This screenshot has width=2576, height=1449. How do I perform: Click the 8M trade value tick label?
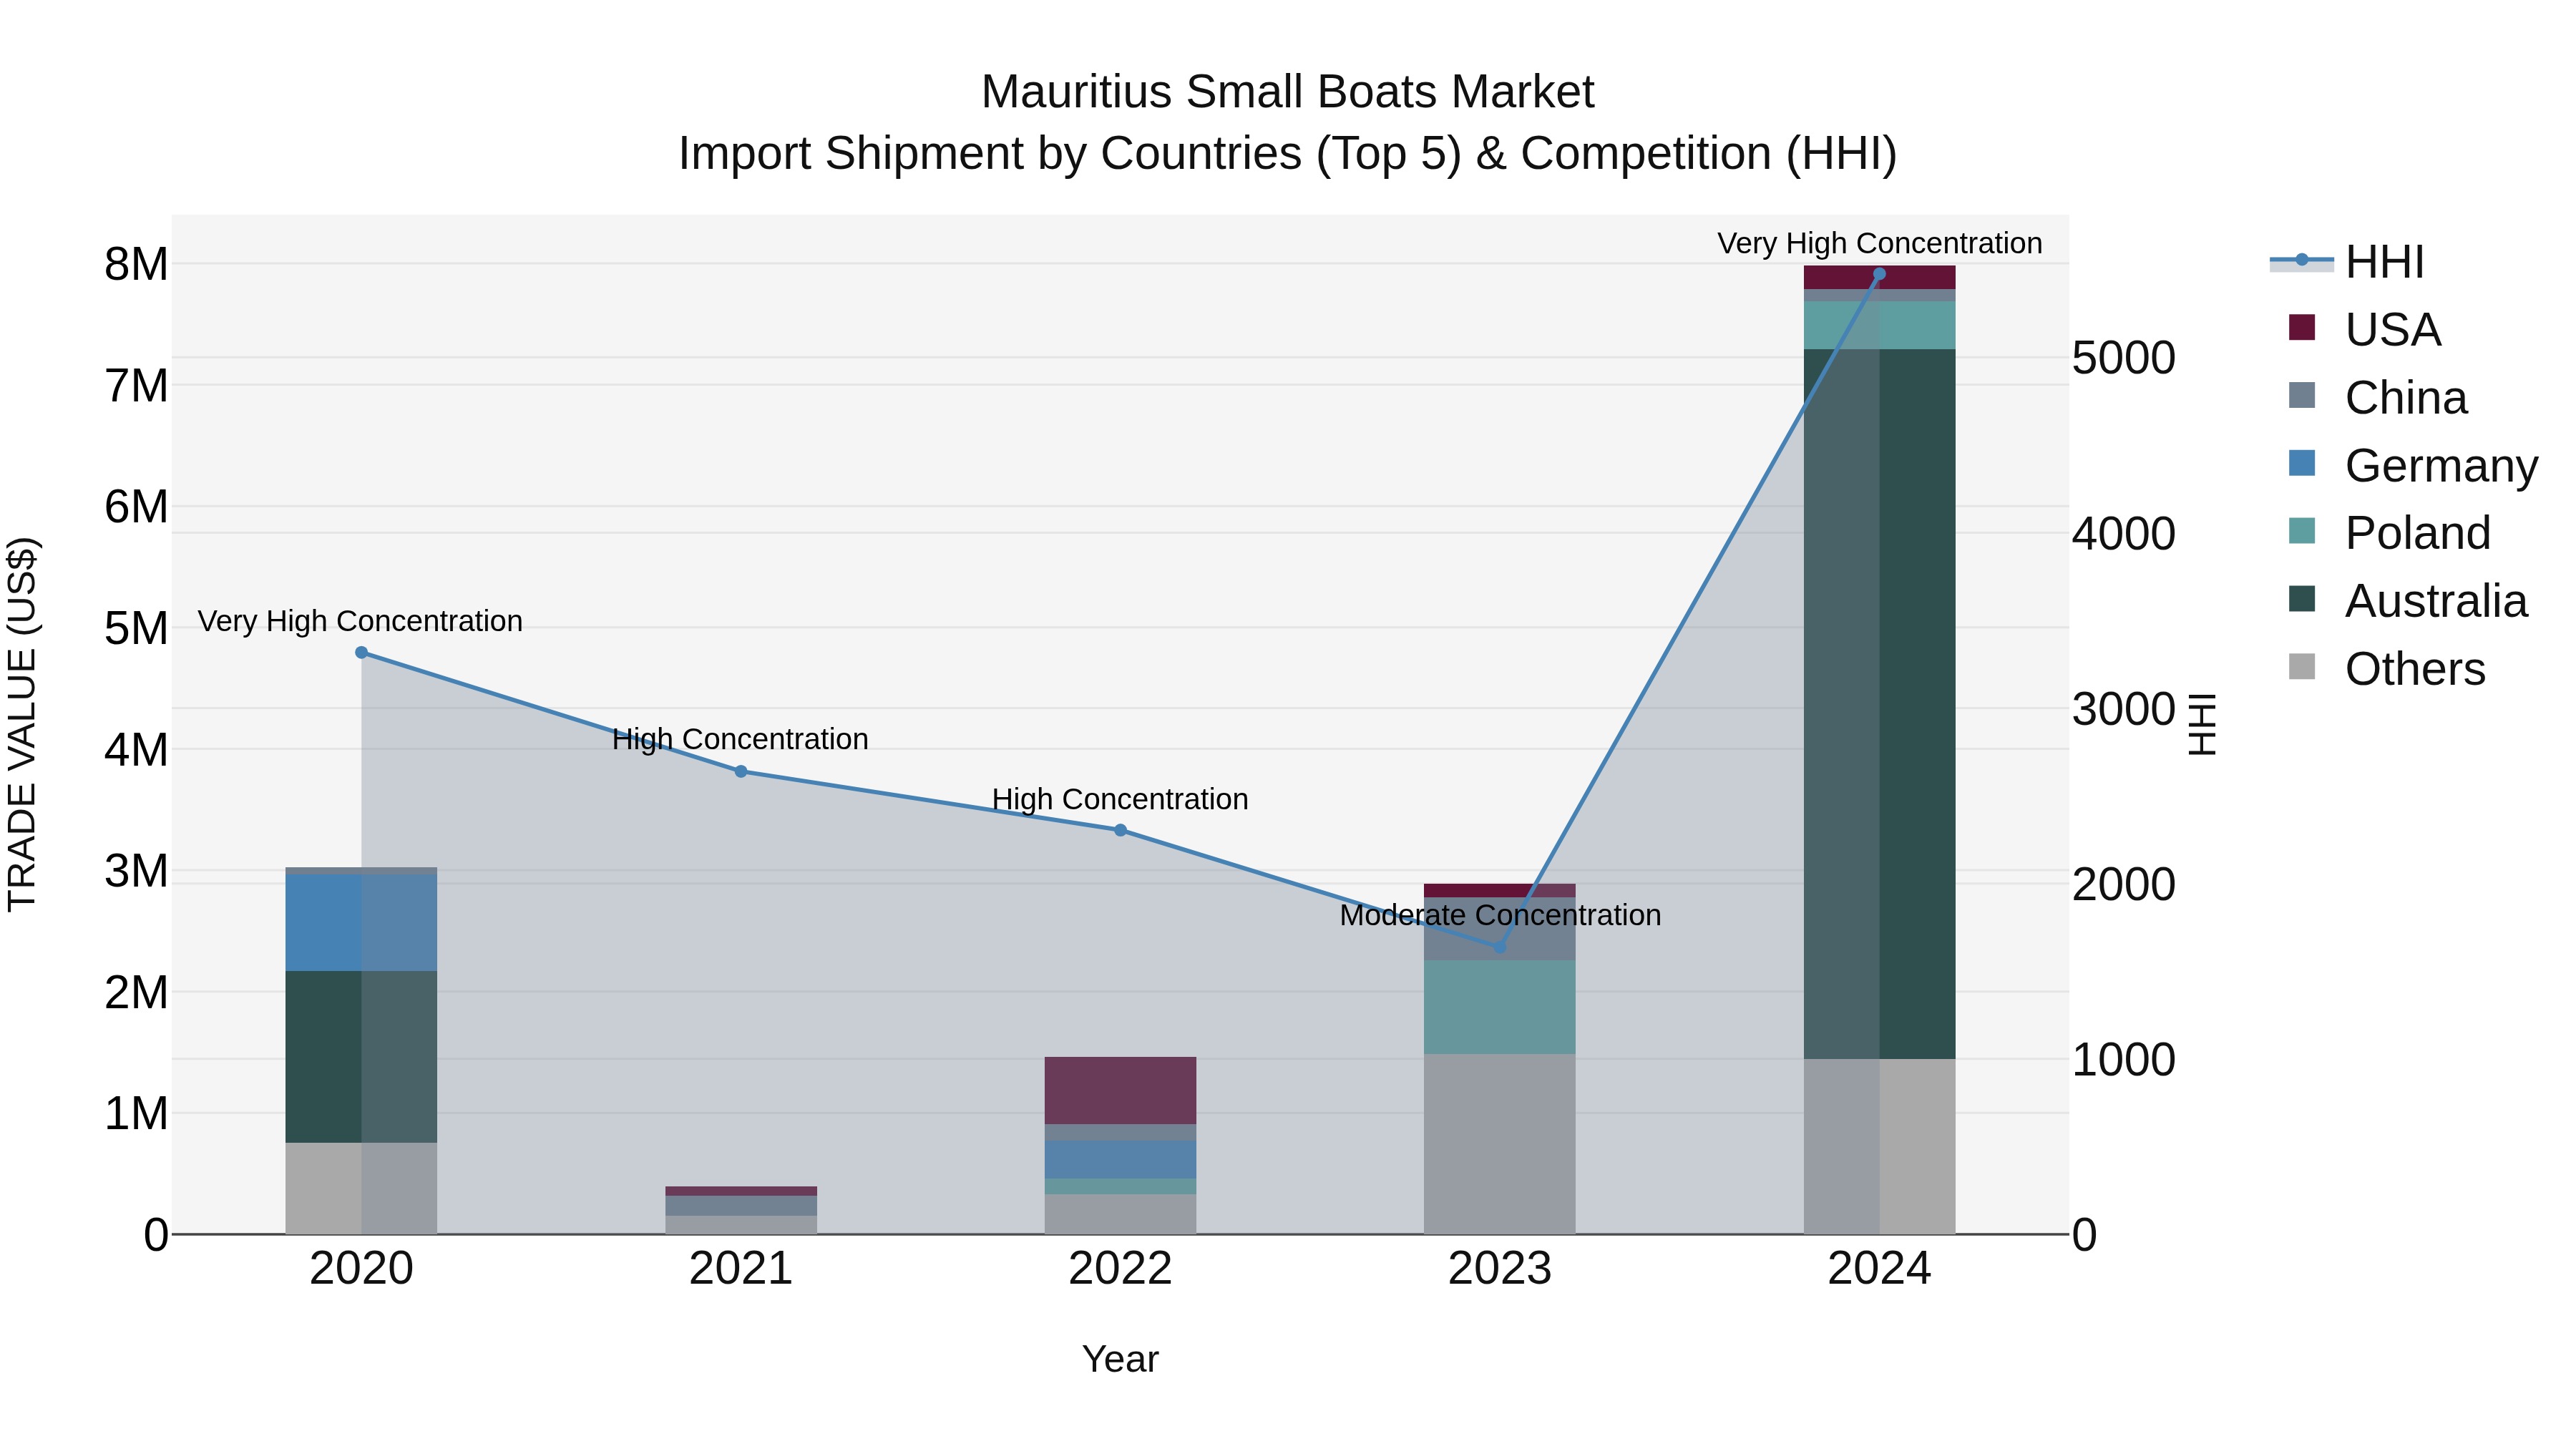pyautogui.click(x=136, y=265)
